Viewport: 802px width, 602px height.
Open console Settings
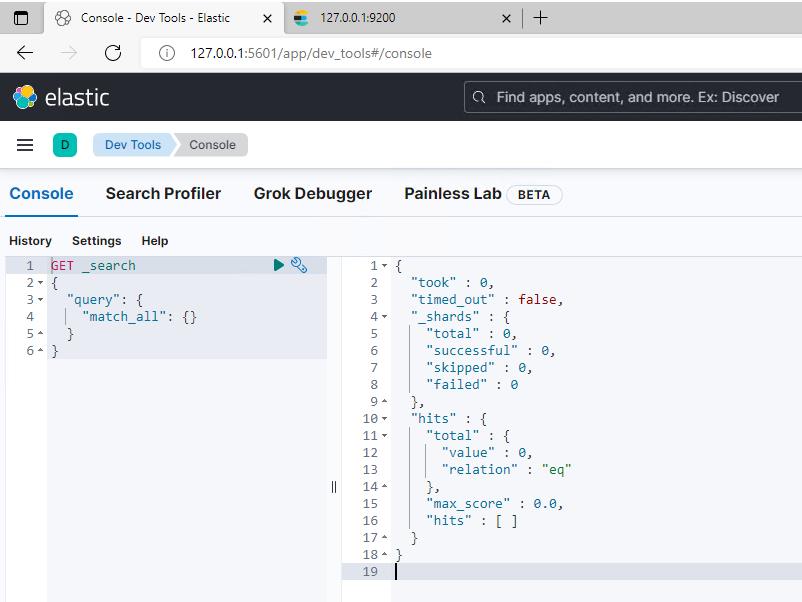[x=97, y=240]
